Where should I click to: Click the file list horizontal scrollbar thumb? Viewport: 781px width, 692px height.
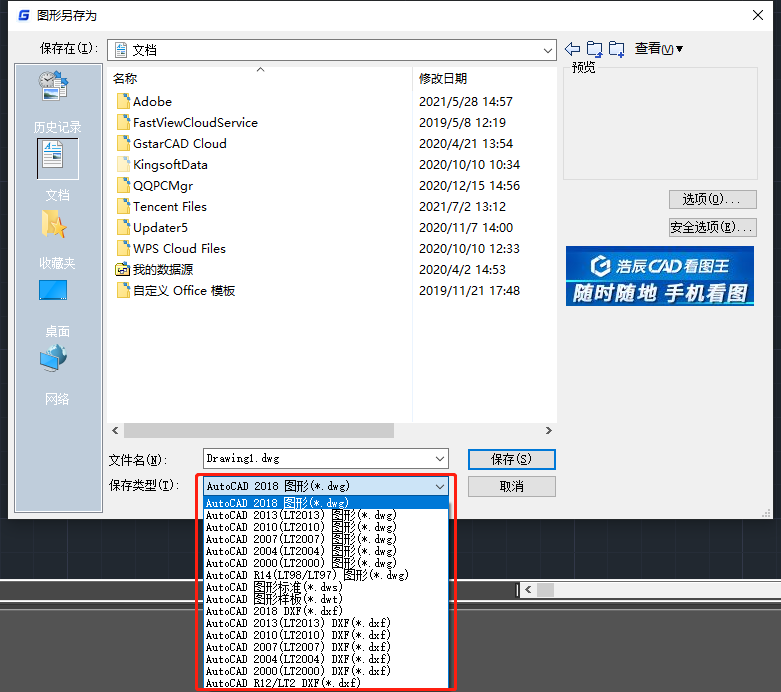click(259, 430)
